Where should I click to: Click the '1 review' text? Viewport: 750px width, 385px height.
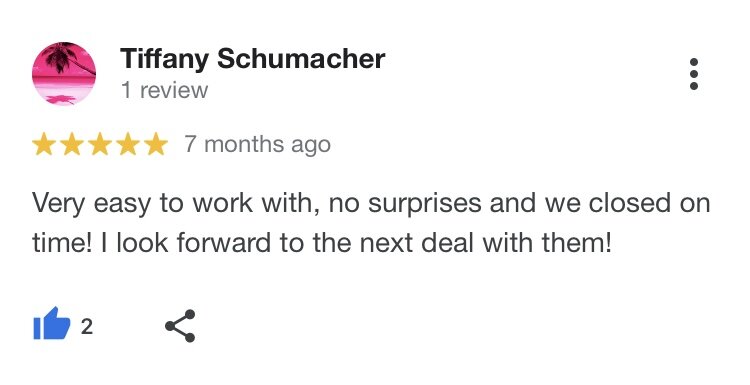[165, 90]
